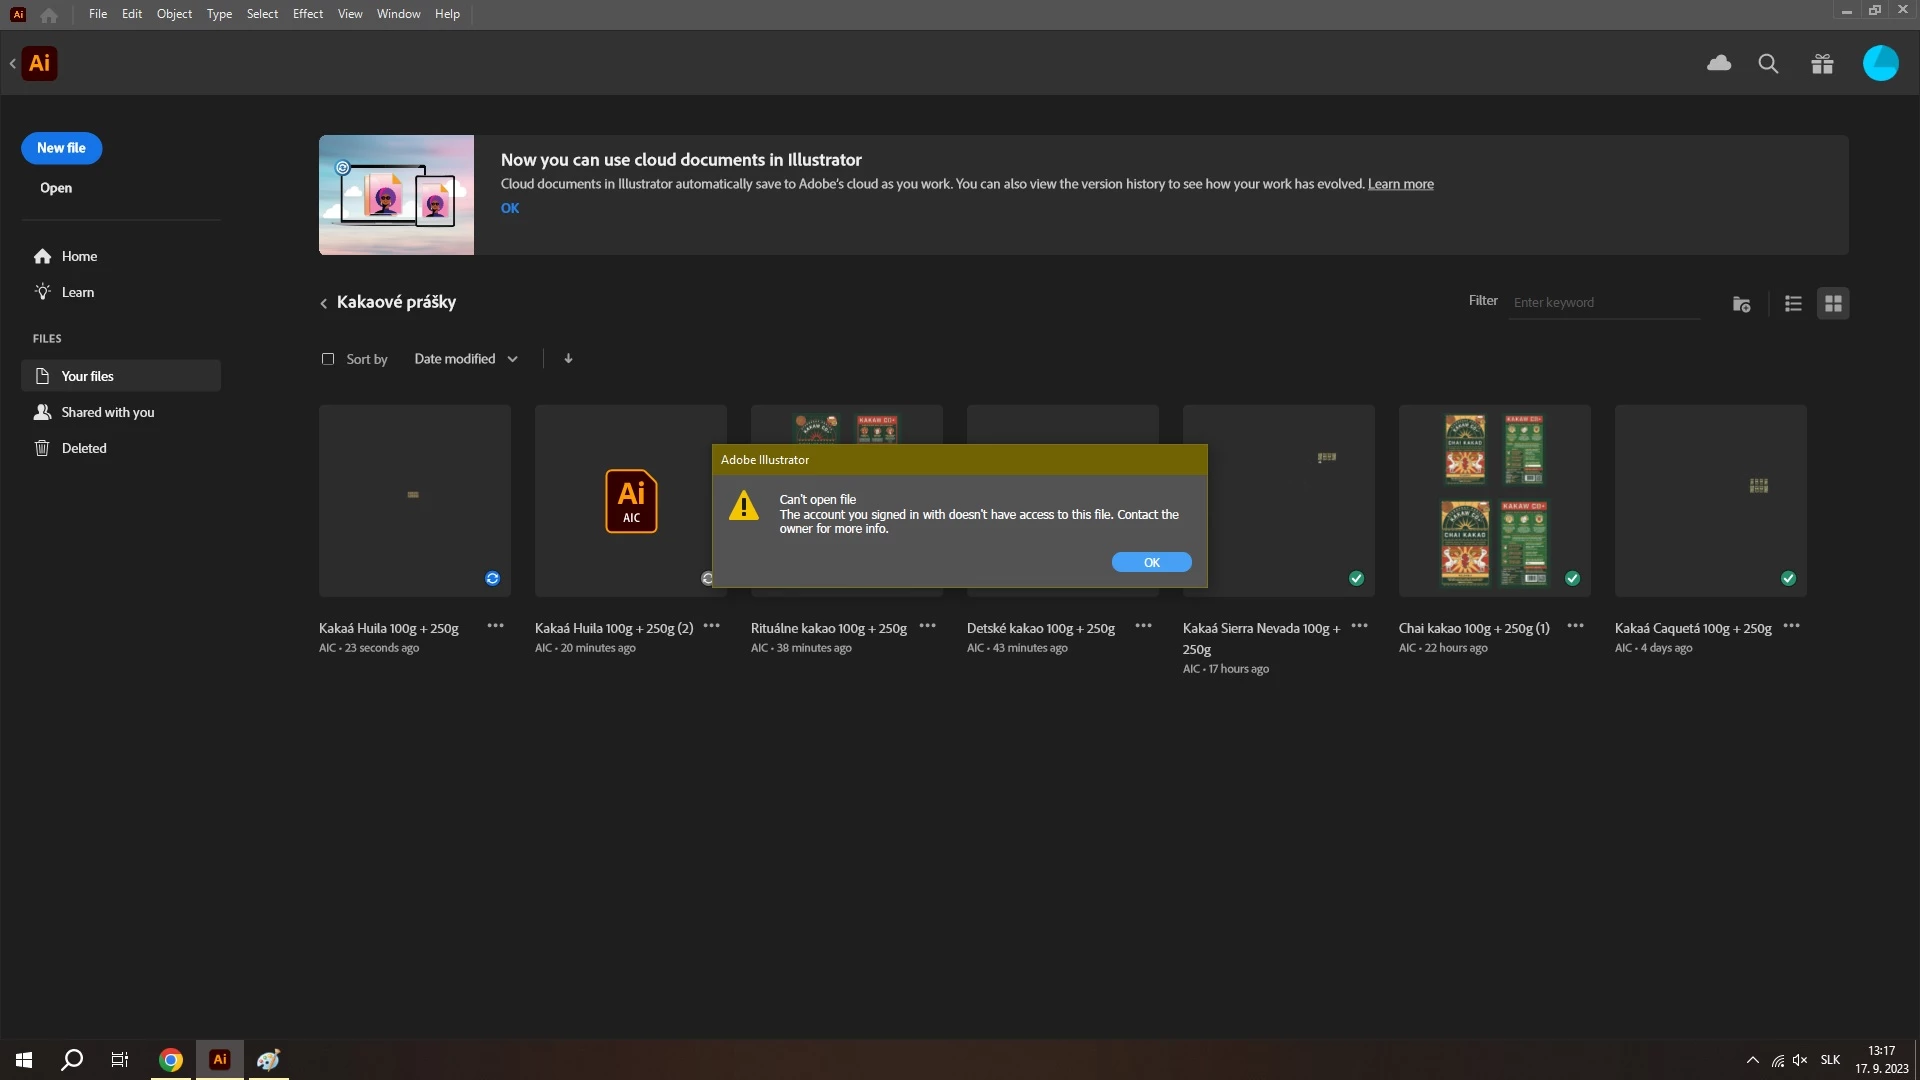The width and height of the screenshot is (1920, 1080).
Task: Switch to list view
Action: [1793, 304]
